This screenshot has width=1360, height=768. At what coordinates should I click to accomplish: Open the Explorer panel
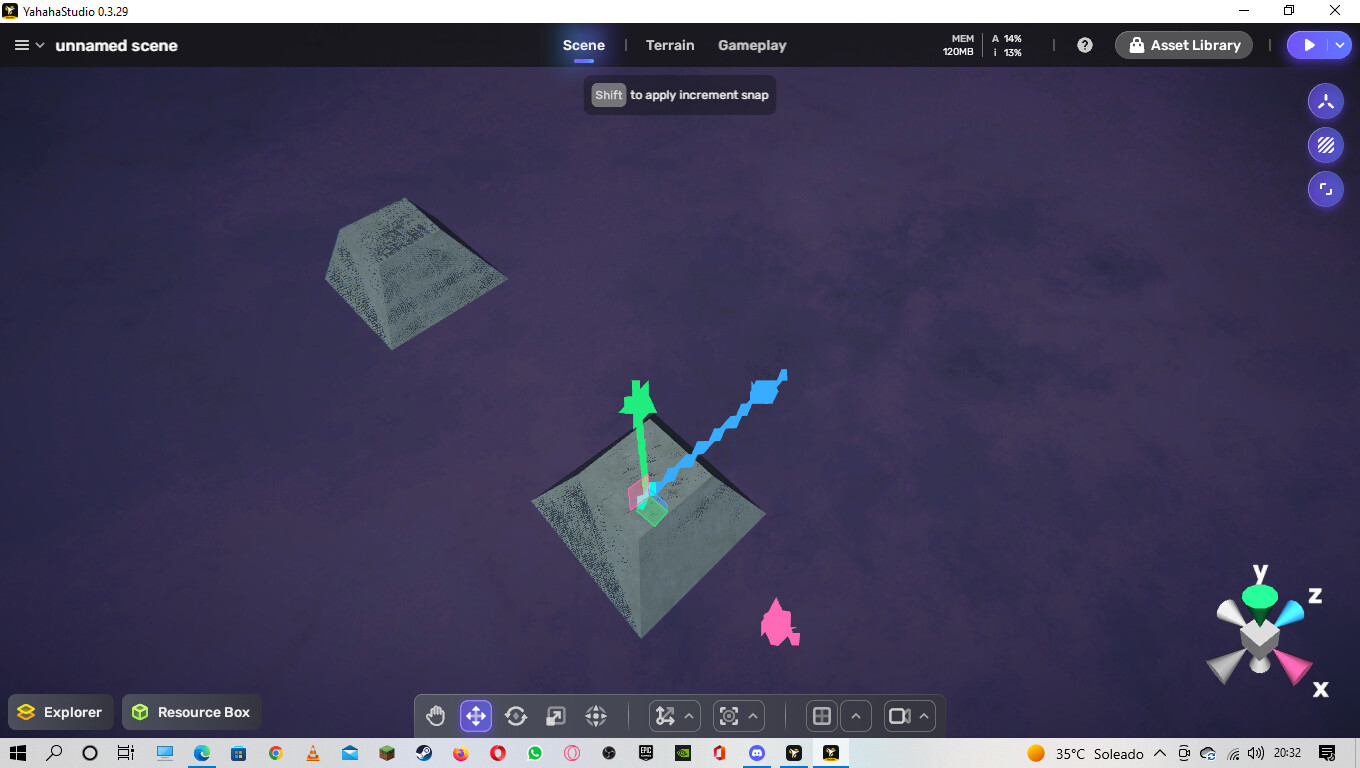pos(60,712)
